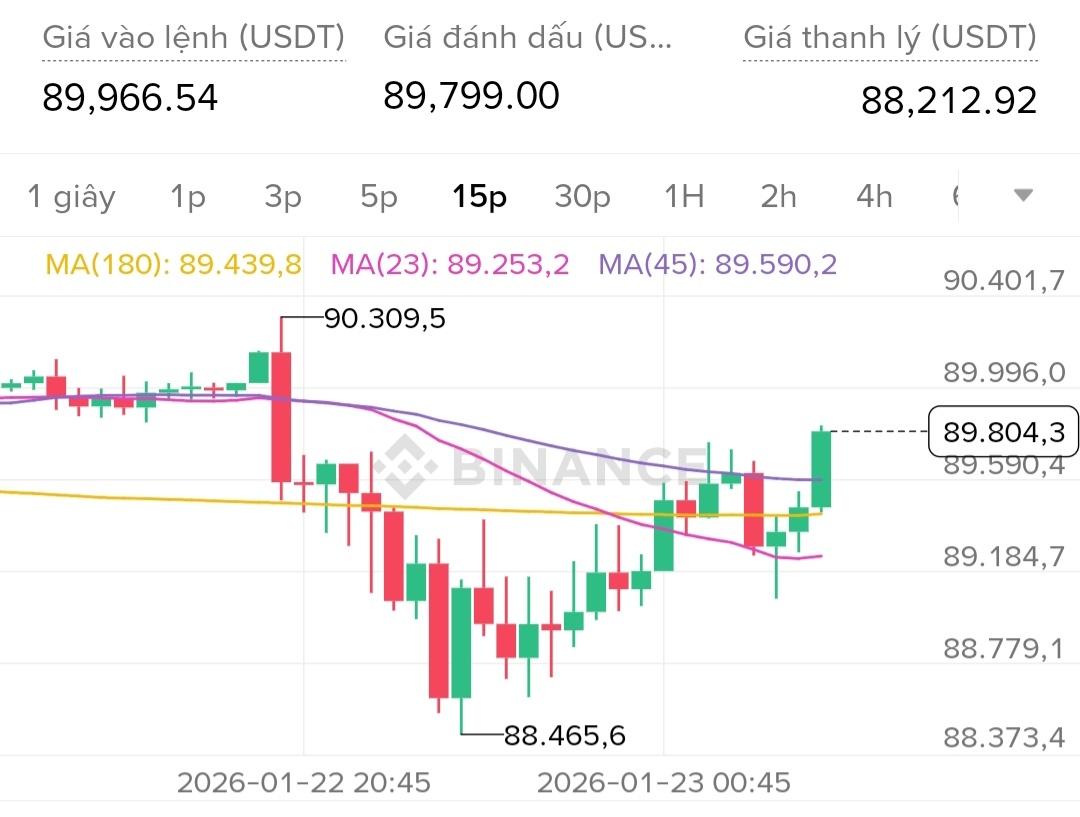Tap the Giá đánh dấu label
1080x817 pixels.
click(x=528, y=38)
